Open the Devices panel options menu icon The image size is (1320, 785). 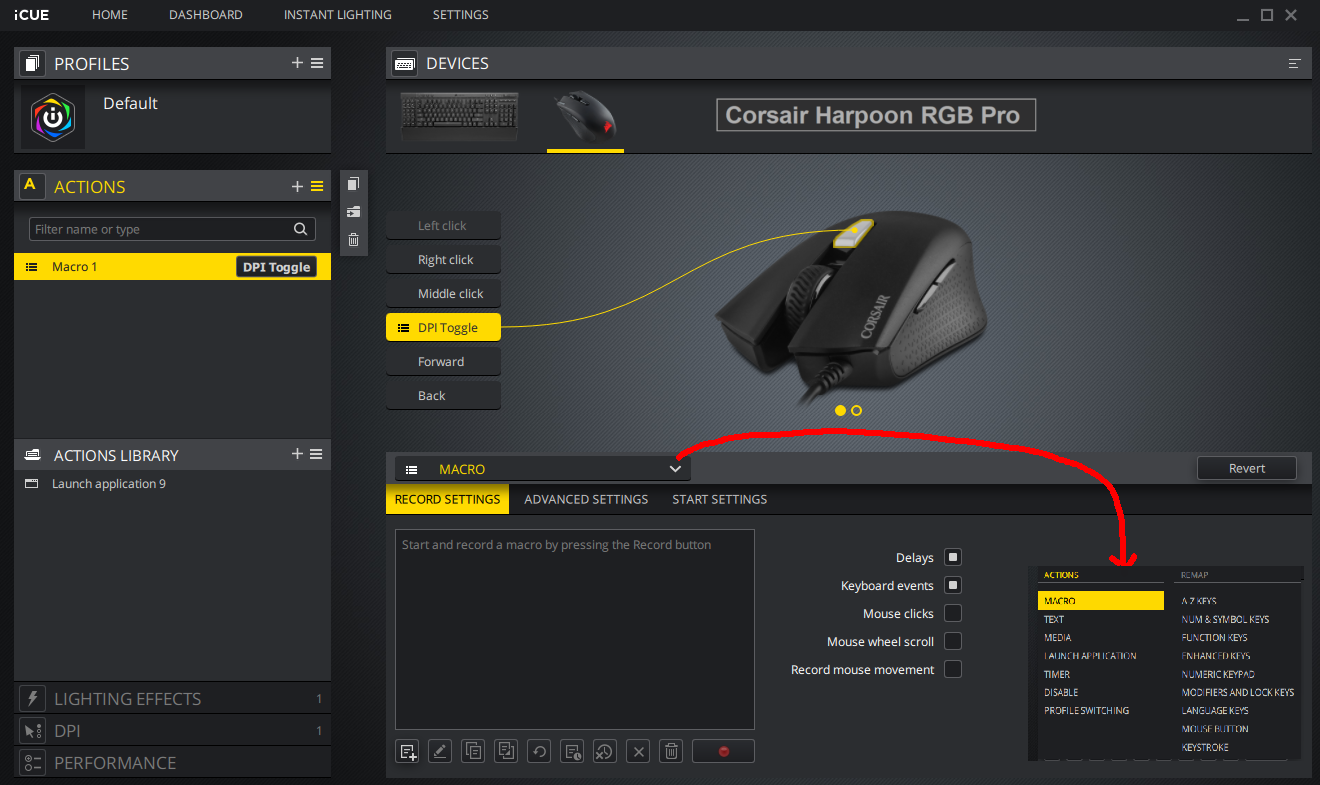[1295, 64]
